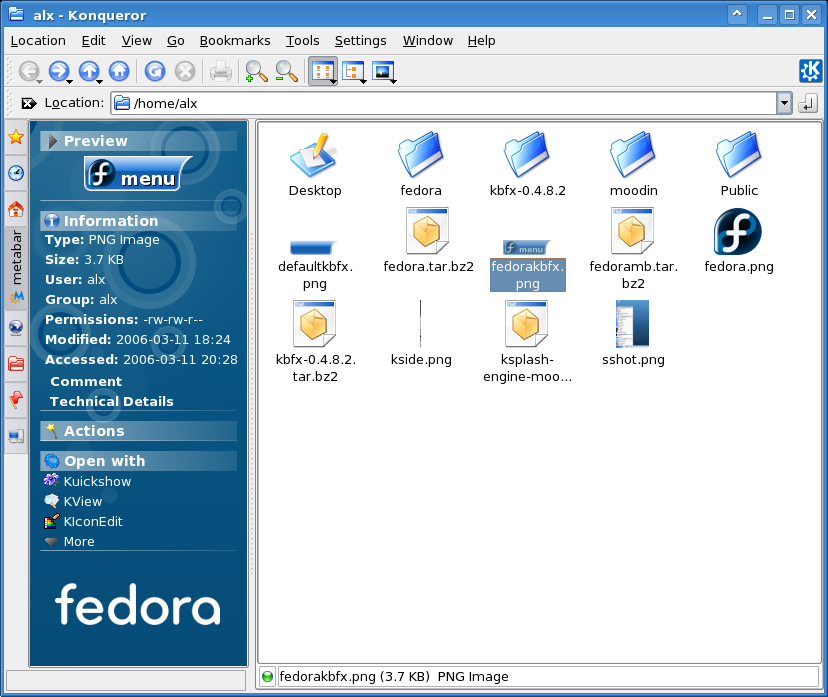Clear the location bar

point(29,103)
